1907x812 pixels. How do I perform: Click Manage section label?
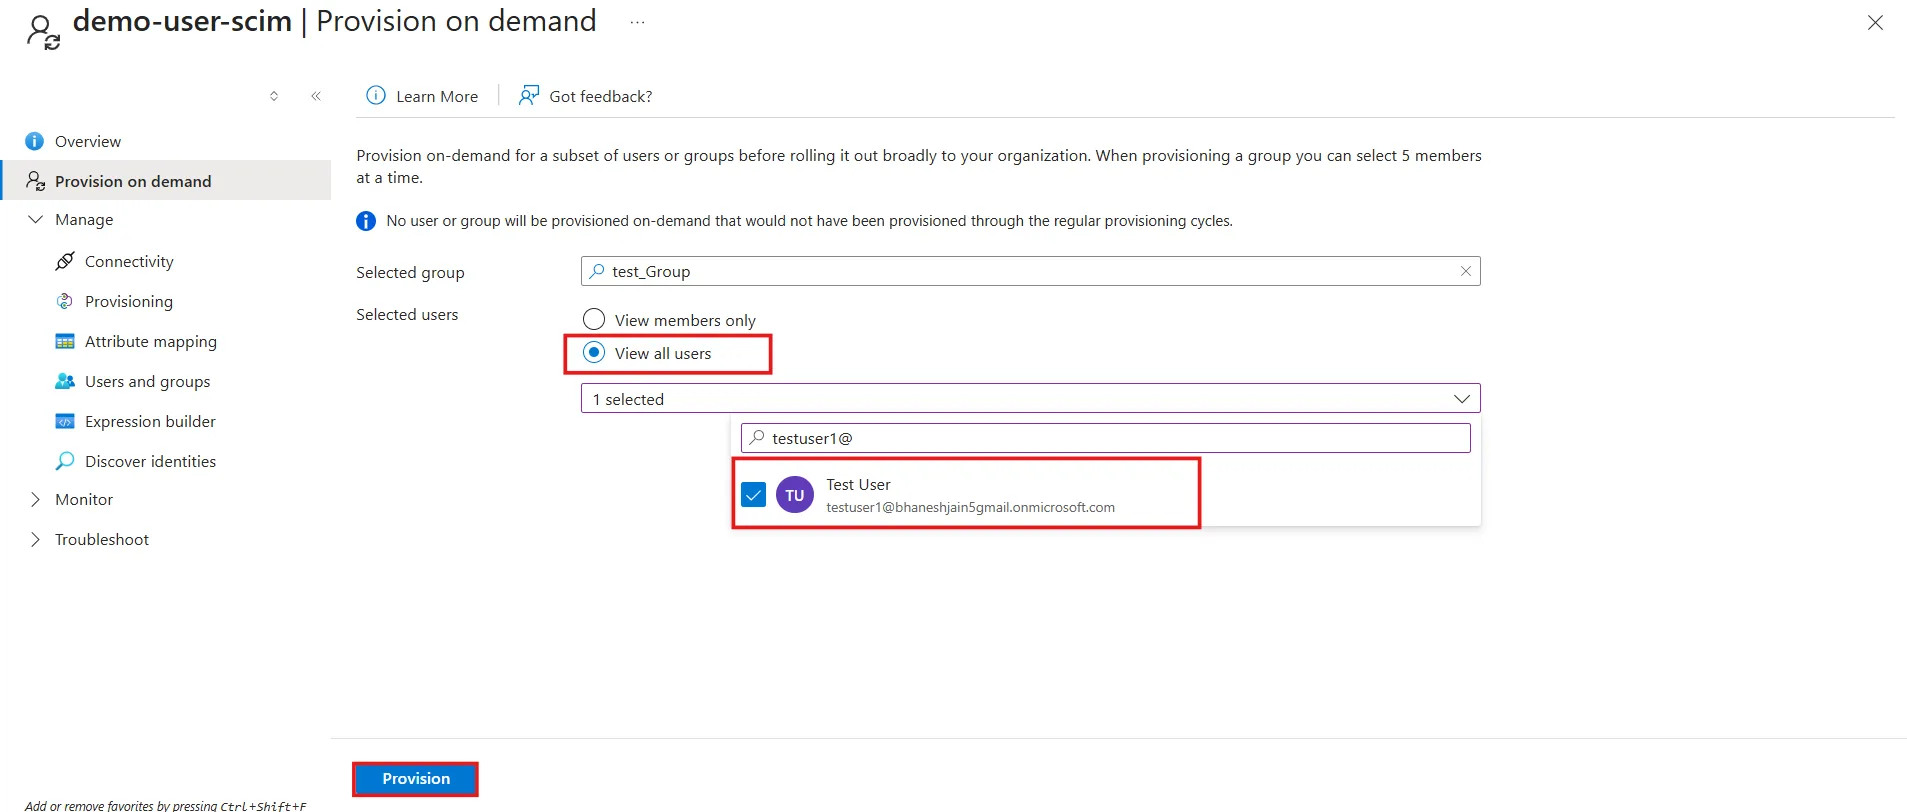(84, 219)
